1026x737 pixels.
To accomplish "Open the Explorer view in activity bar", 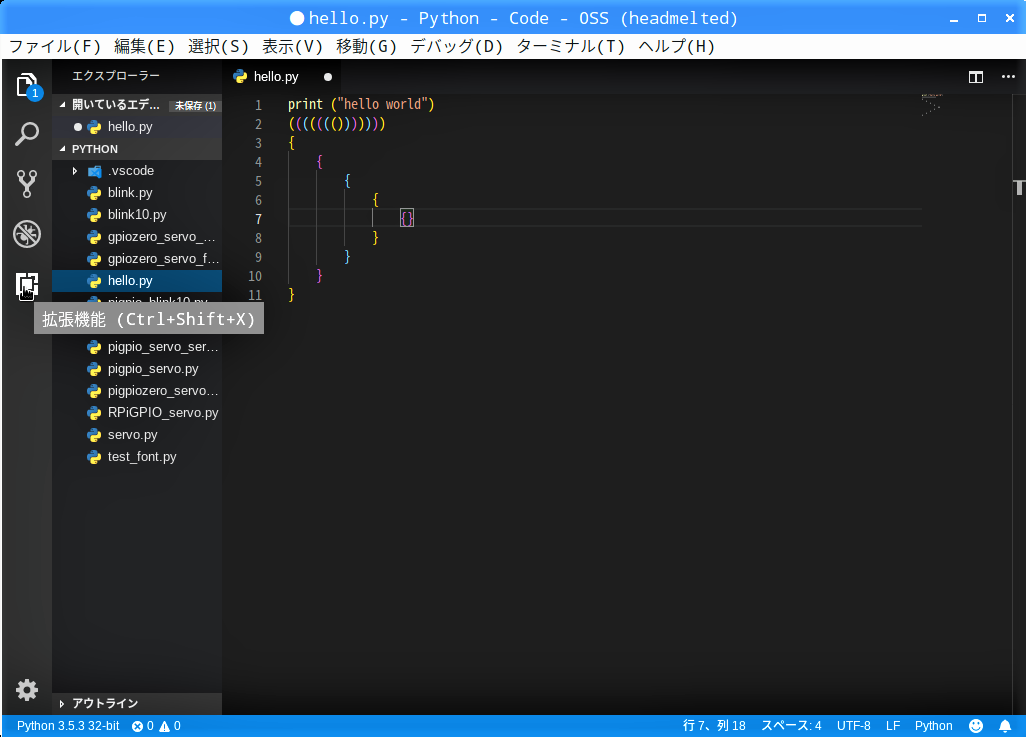I will [27, 85].
